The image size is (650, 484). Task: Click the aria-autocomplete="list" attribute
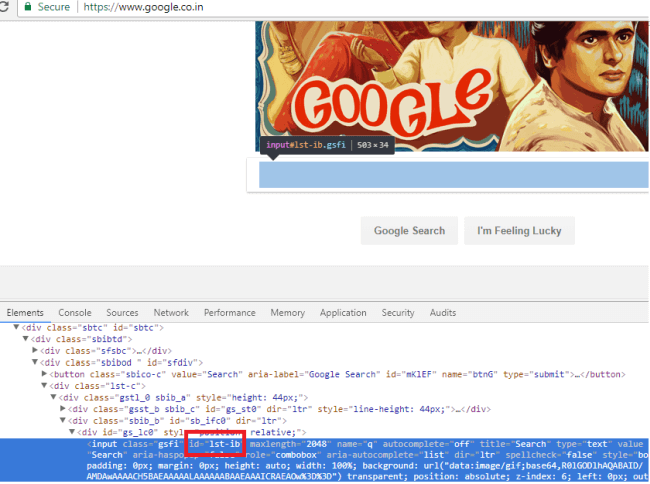click(386, 455)
